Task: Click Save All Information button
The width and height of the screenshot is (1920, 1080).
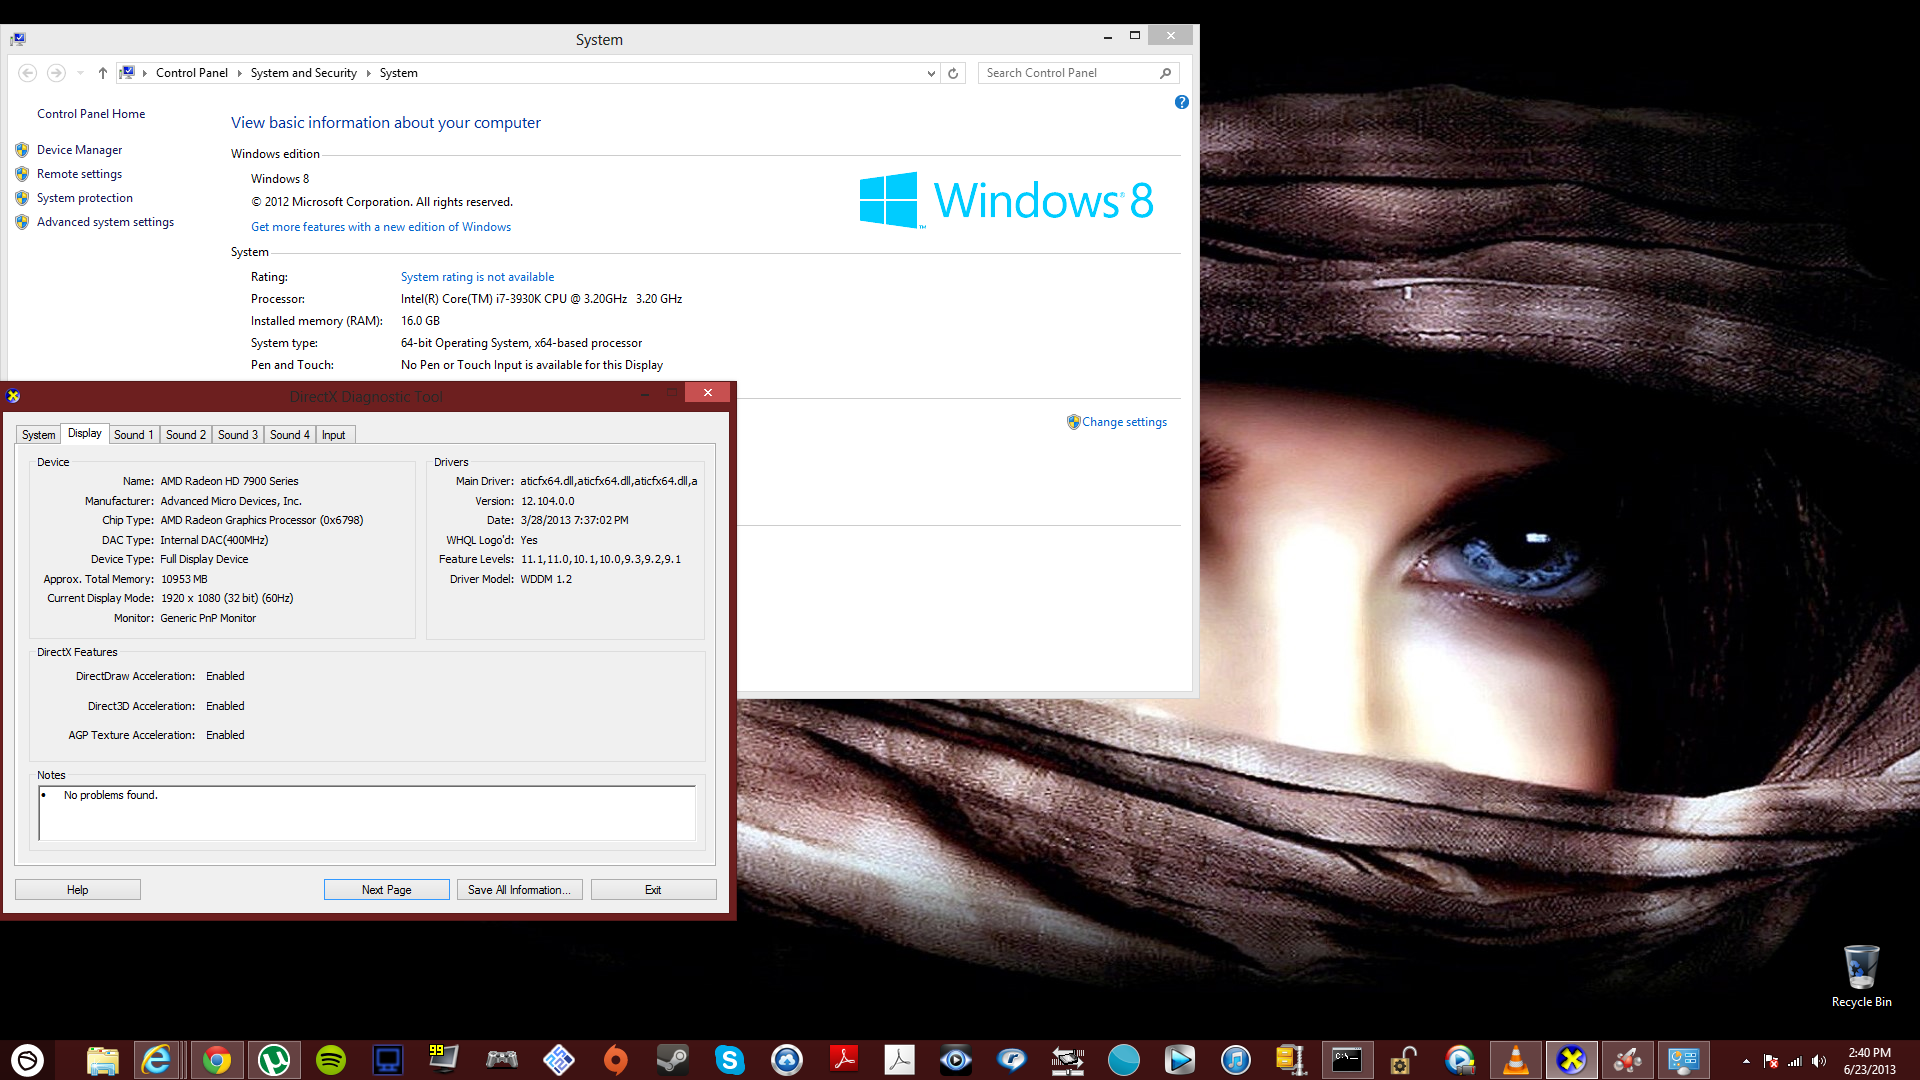Action: point(519,890)
